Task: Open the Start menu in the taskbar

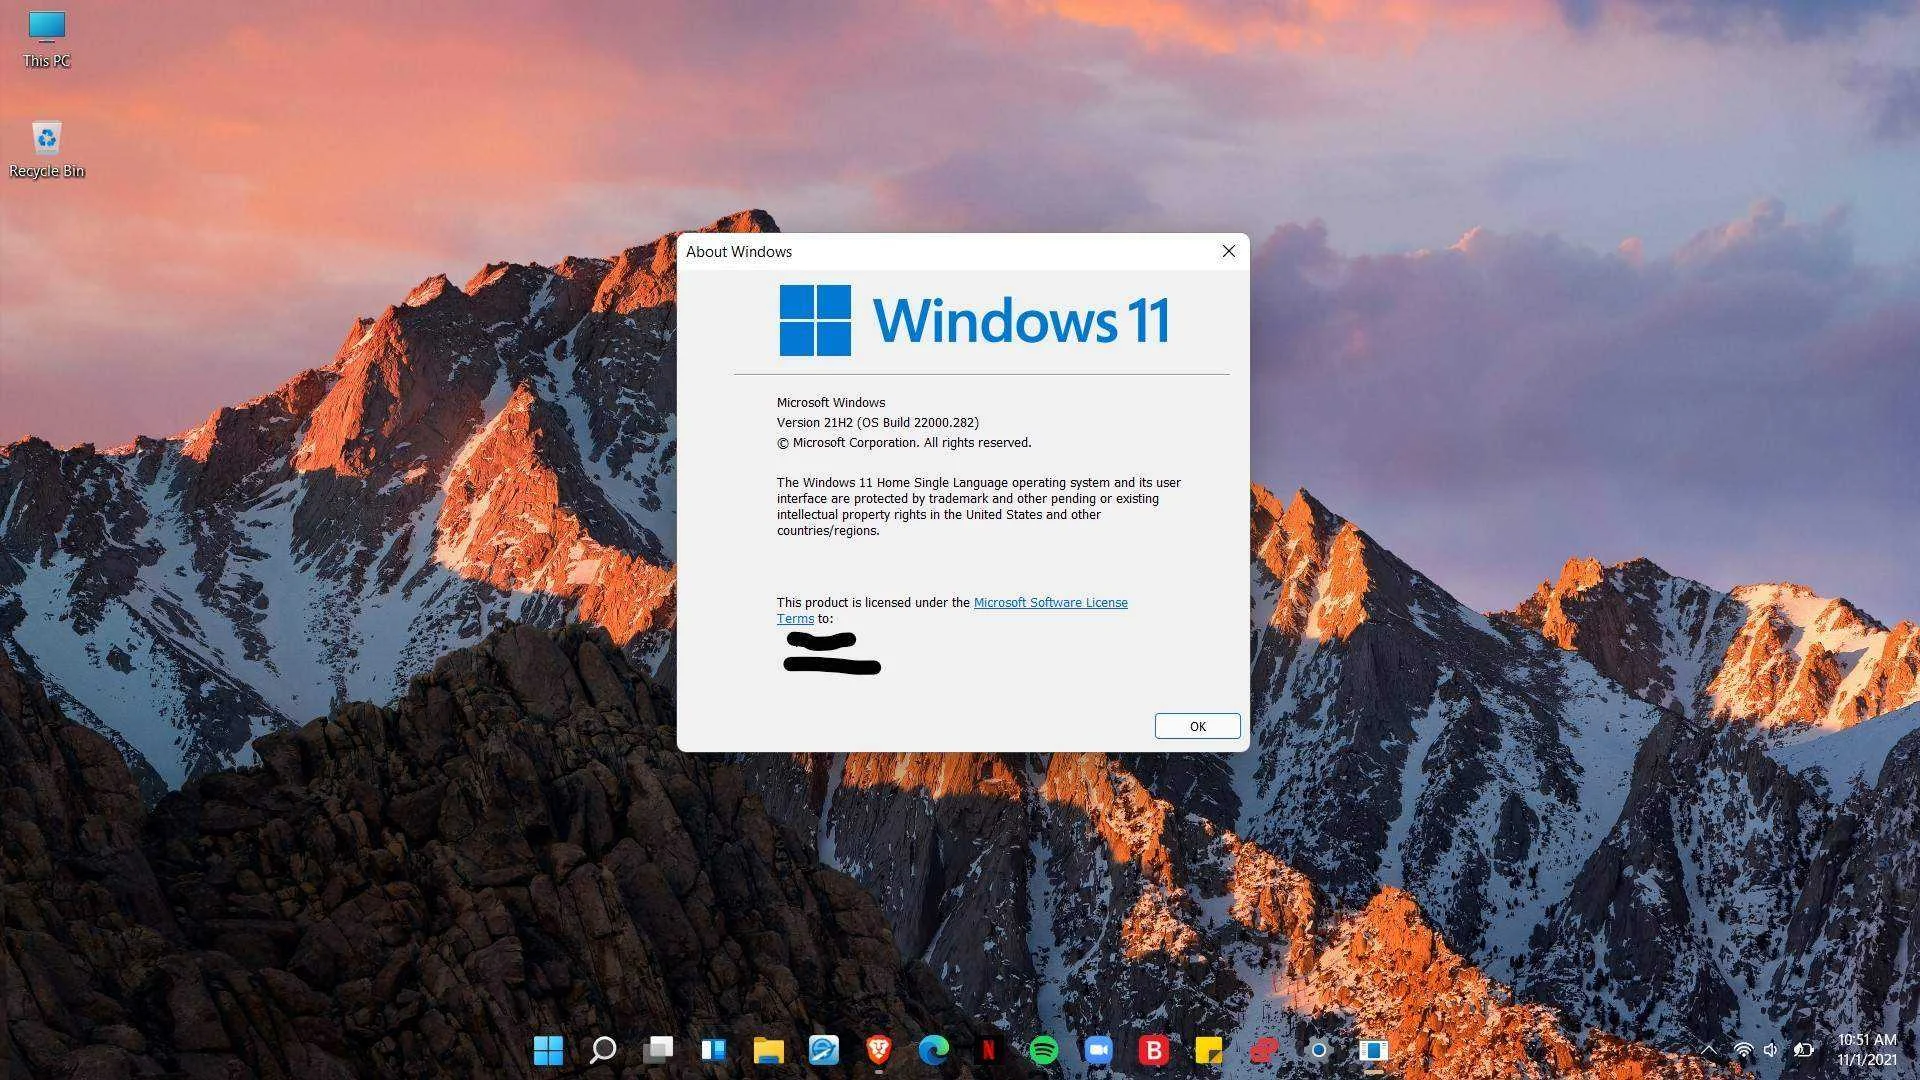Action: (548, 1050)
